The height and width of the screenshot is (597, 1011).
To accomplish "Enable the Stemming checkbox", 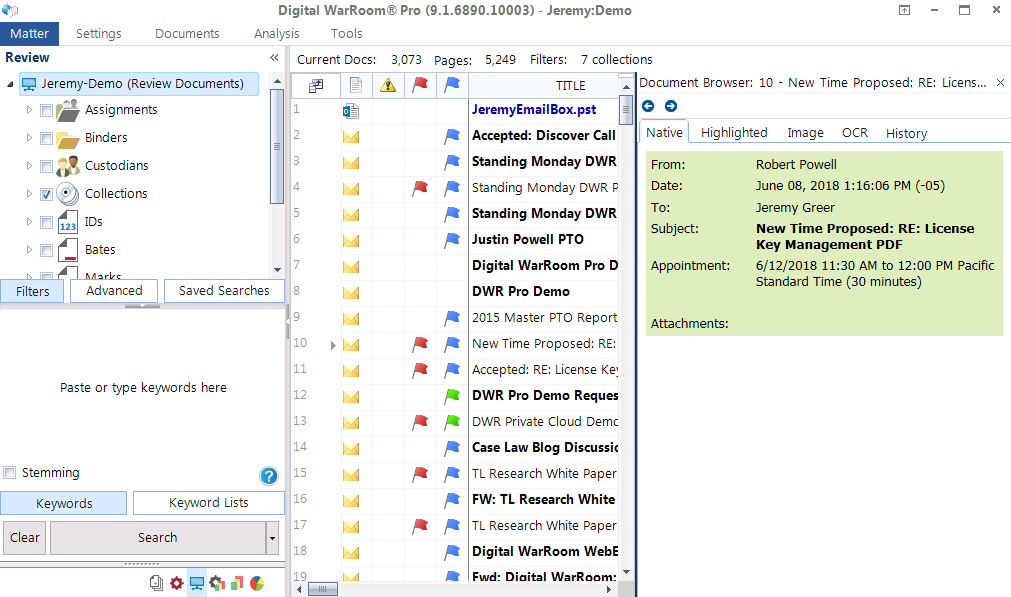I will pos(10,472).
